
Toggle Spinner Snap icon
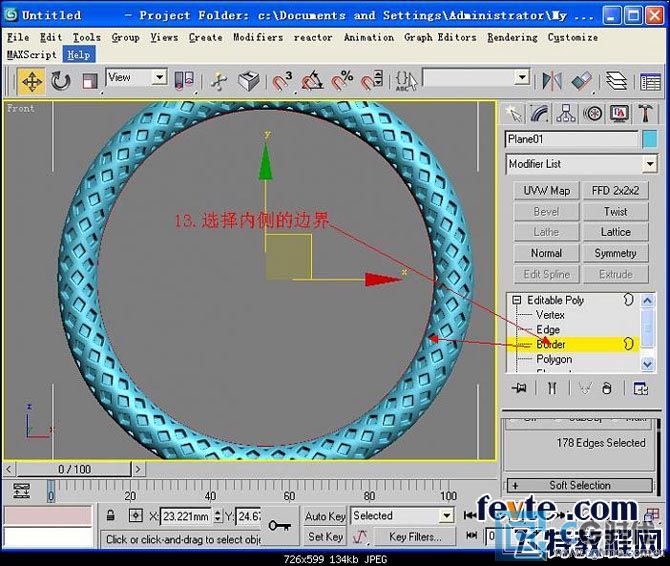(x=371, y=81)
